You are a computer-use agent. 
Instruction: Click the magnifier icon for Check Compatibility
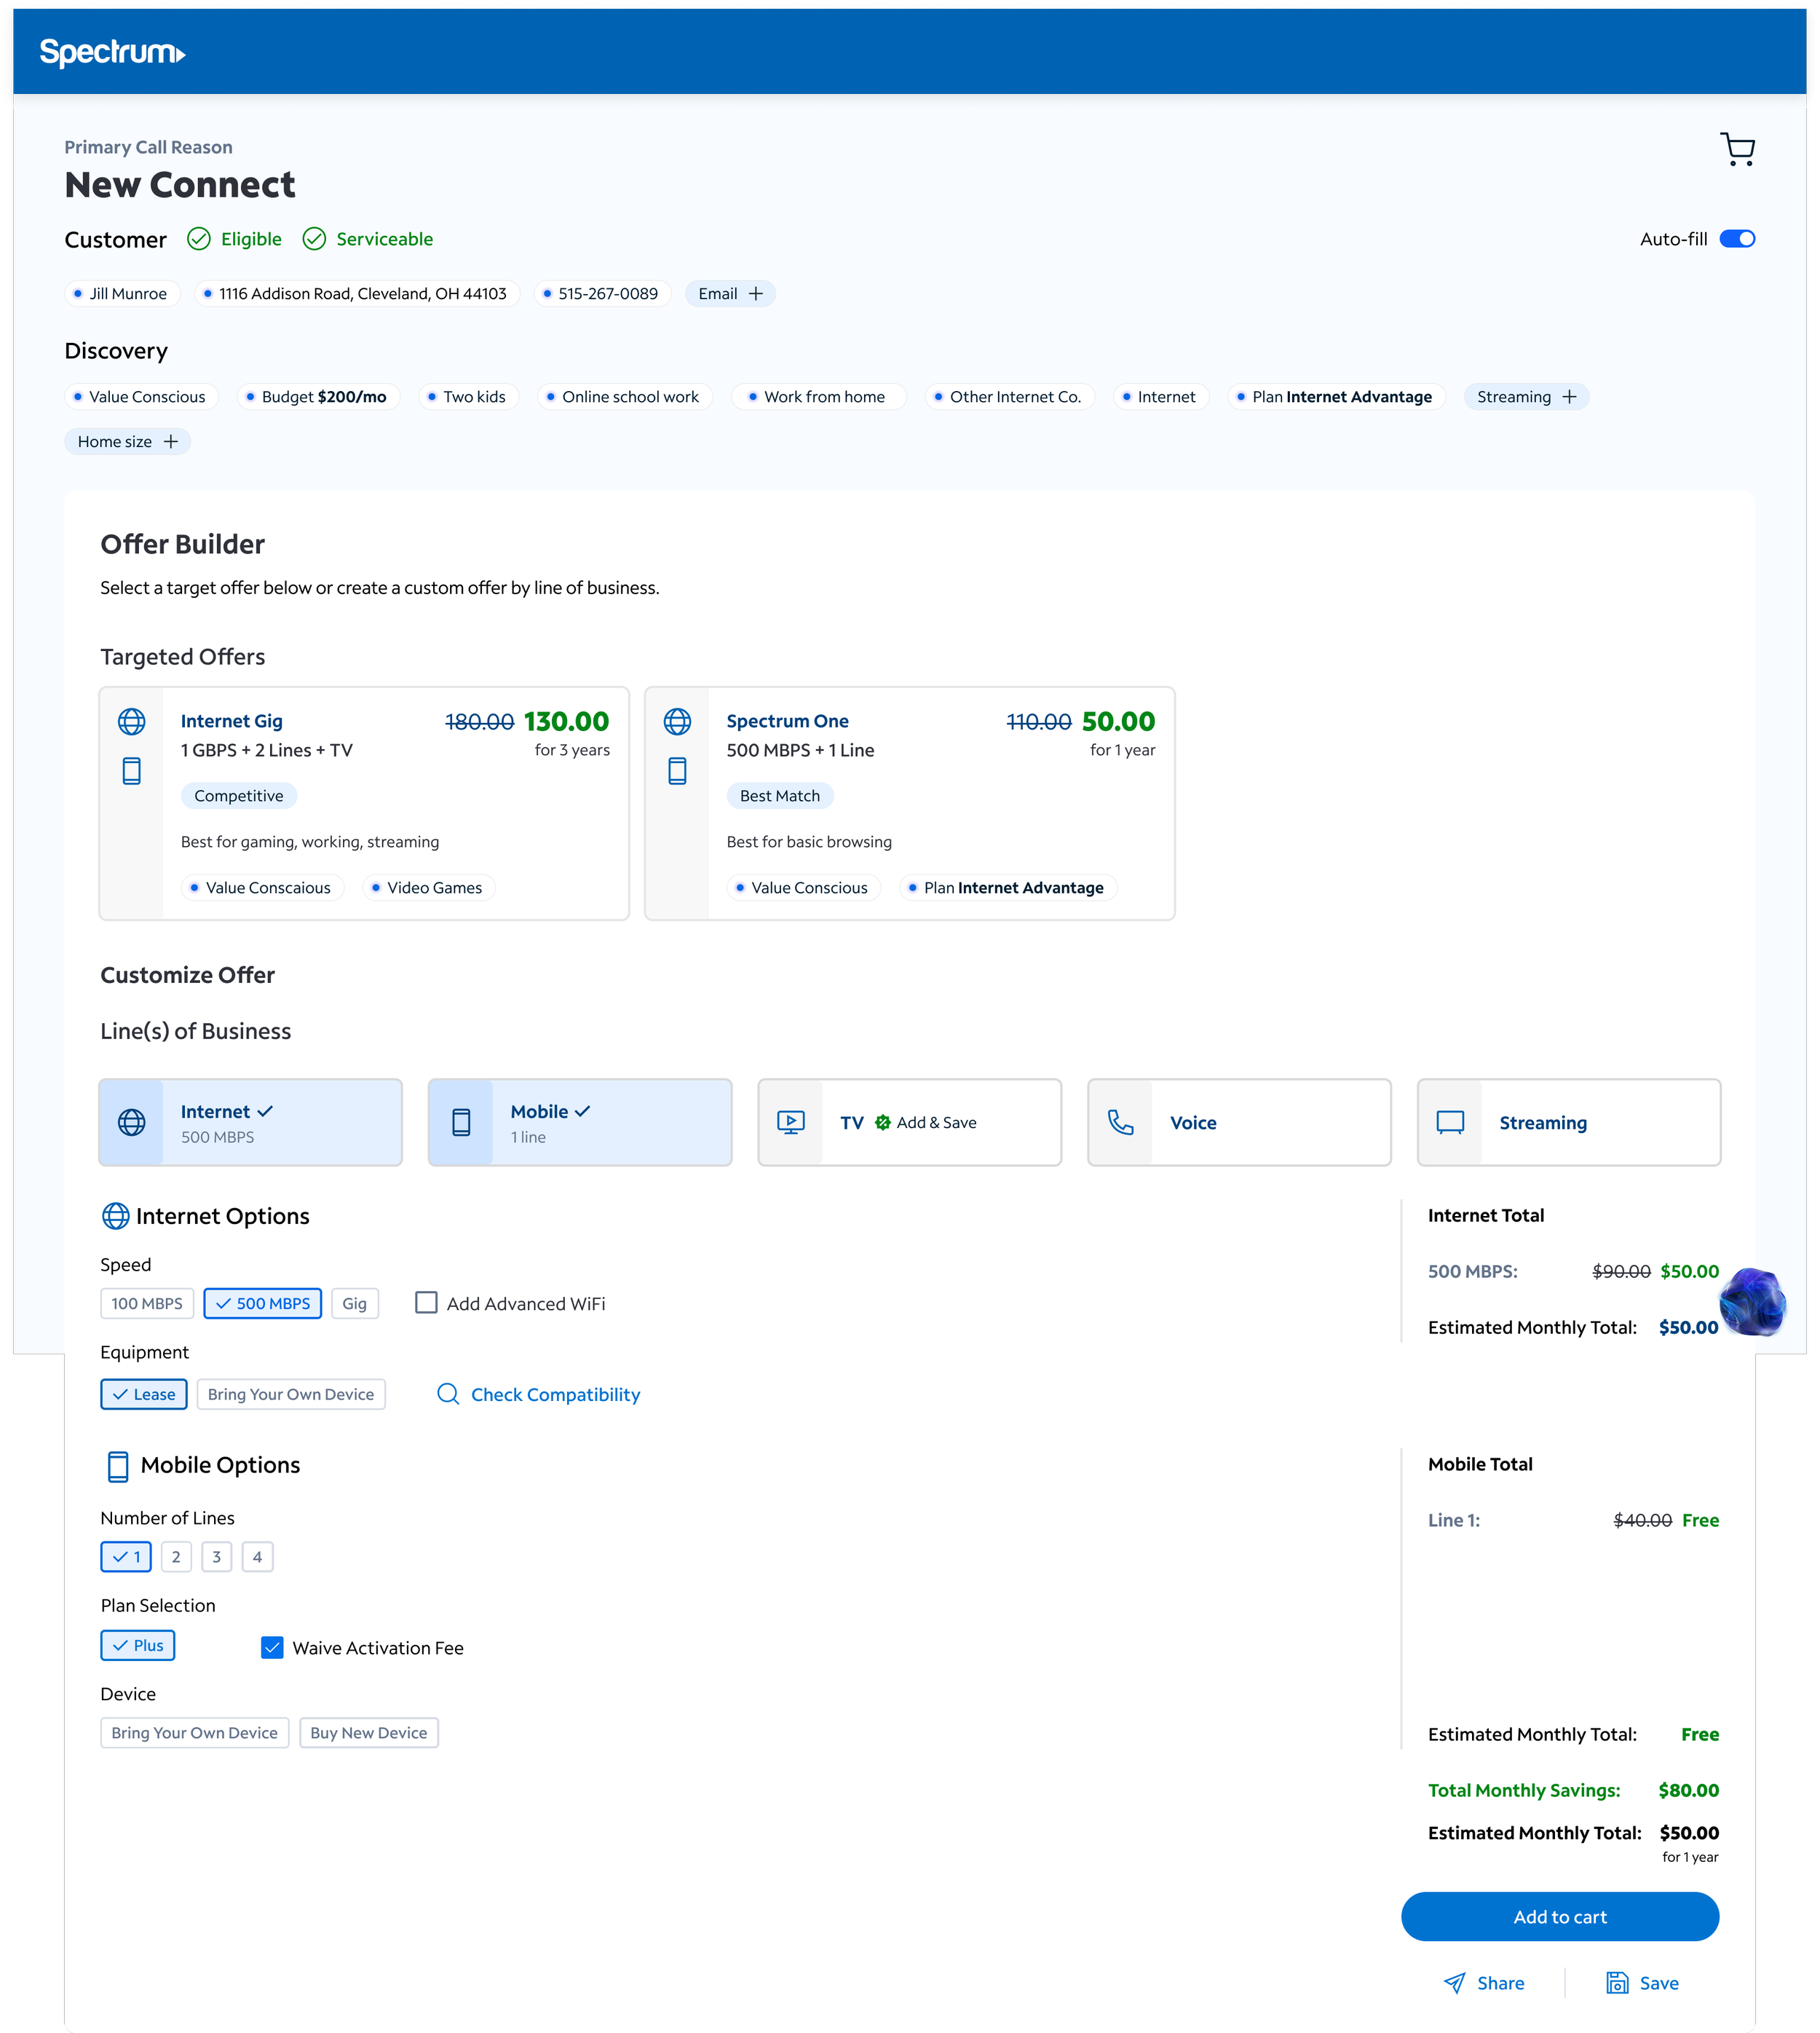coord(448,1394)
